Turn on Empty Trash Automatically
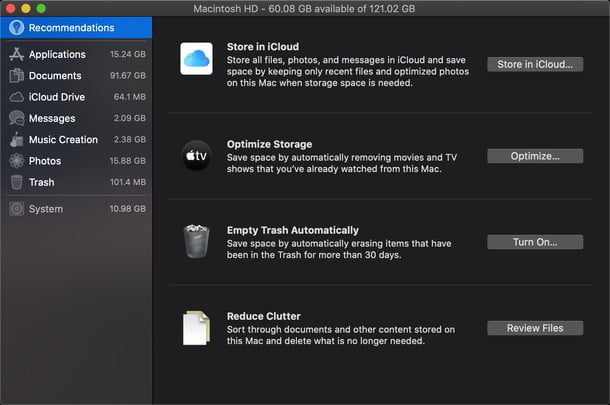The height and width of the screenshot is (405, 610). (534, 242)
